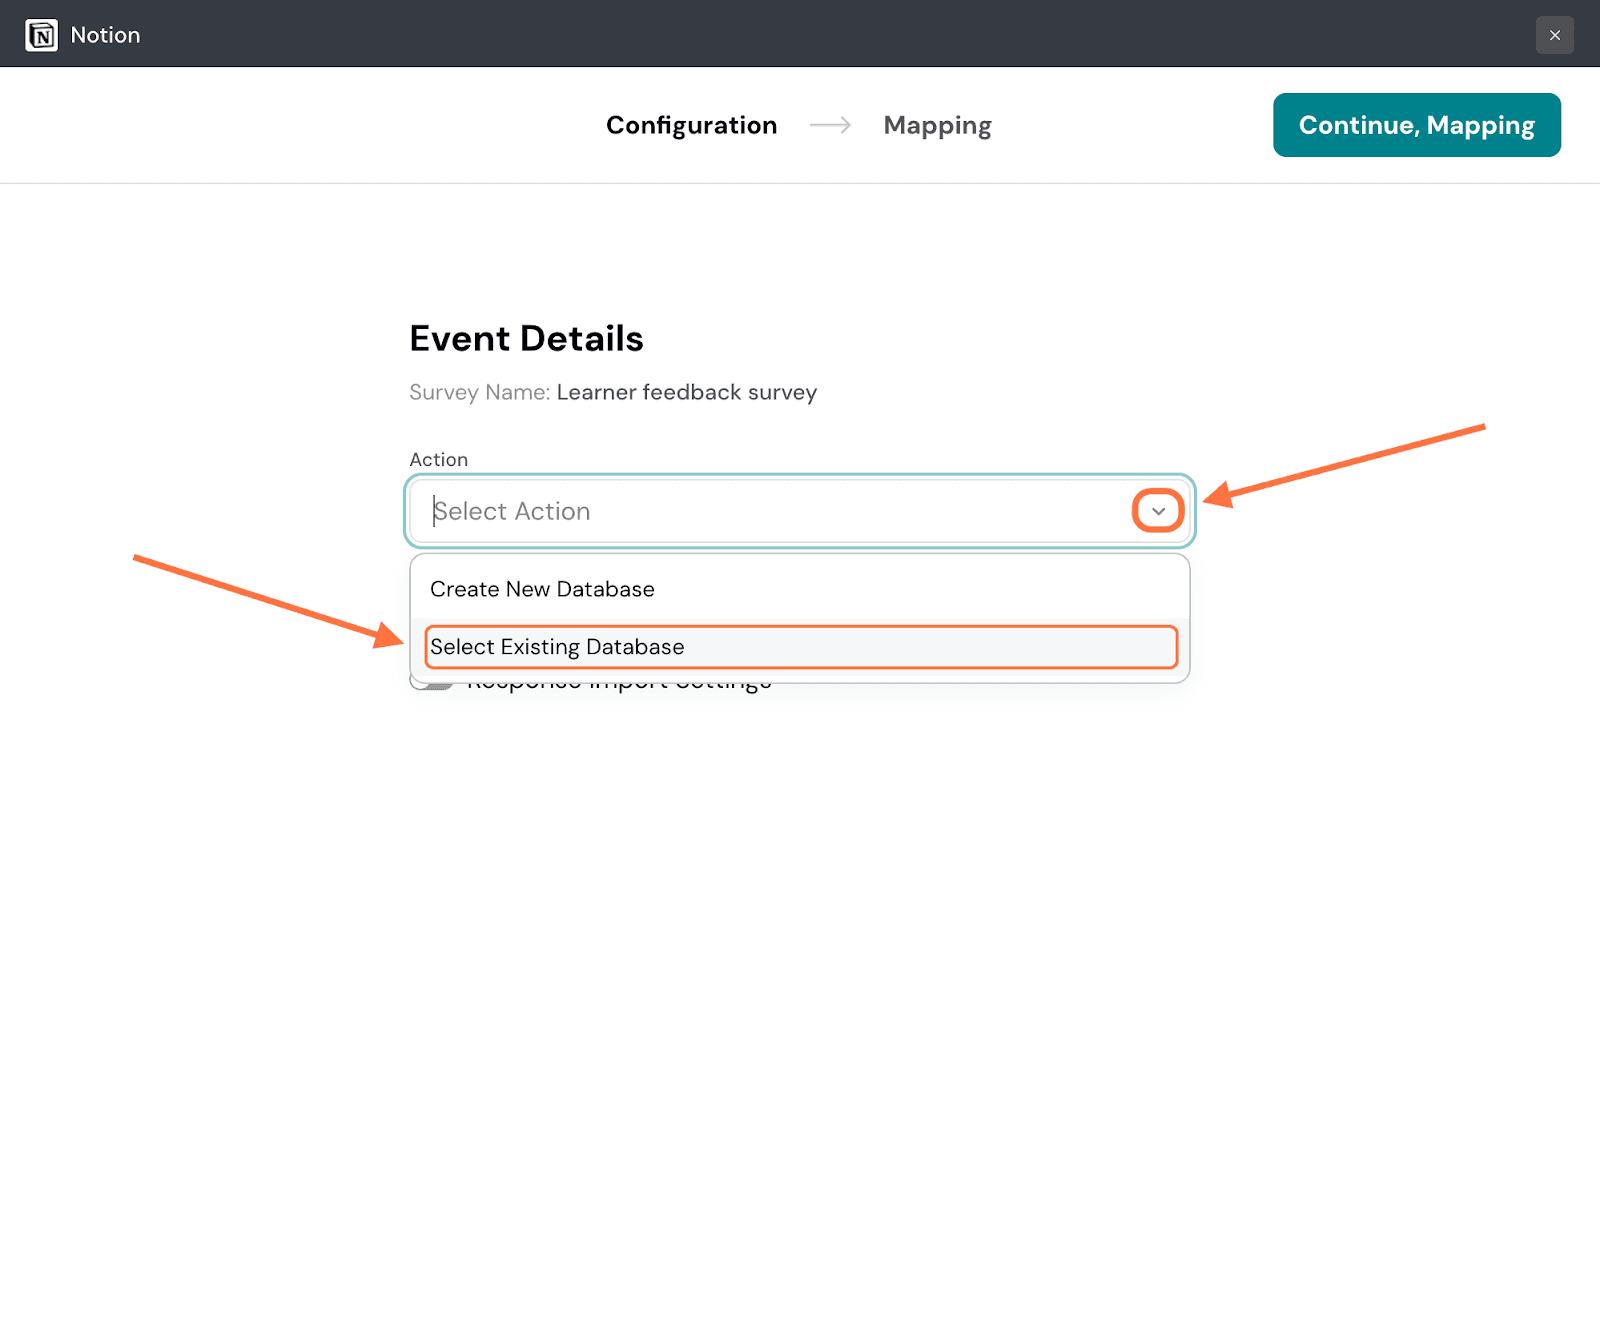The height and width of the screenshot is (1323, 1600).
Task: Click the Notion title text in header
Action: tap(105, 35)
